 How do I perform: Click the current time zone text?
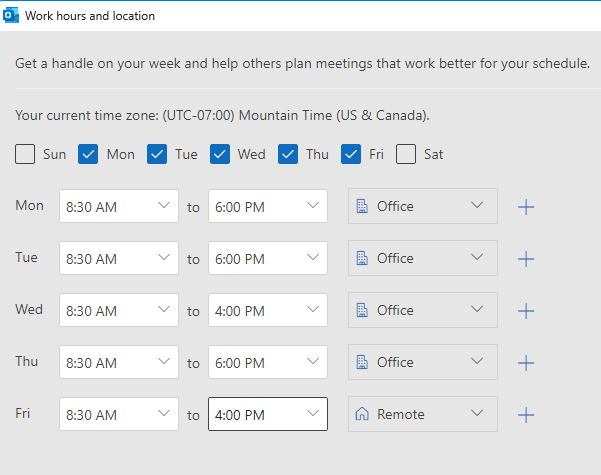pos(222,115)
